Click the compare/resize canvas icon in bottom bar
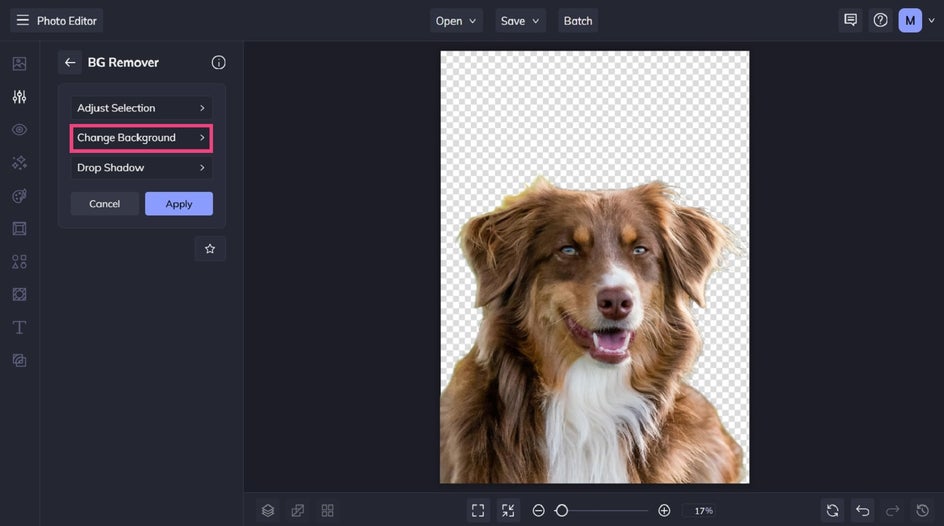The image size is (944, 526). [x=297, y=510]
